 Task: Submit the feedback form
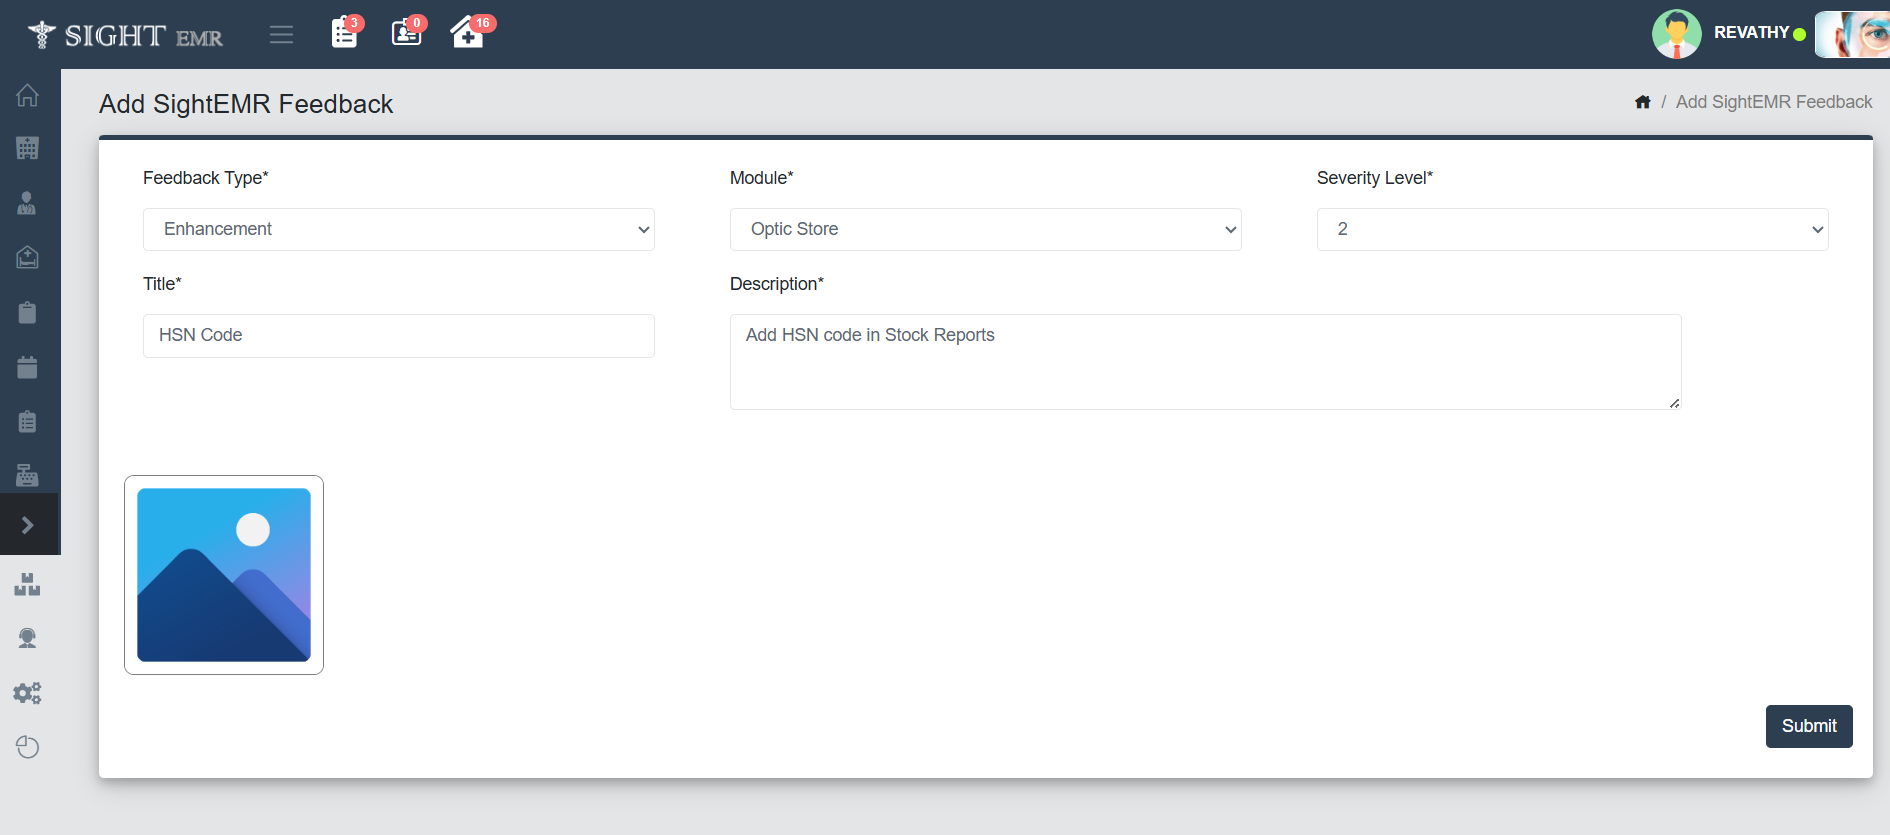tap(1808, 726)
